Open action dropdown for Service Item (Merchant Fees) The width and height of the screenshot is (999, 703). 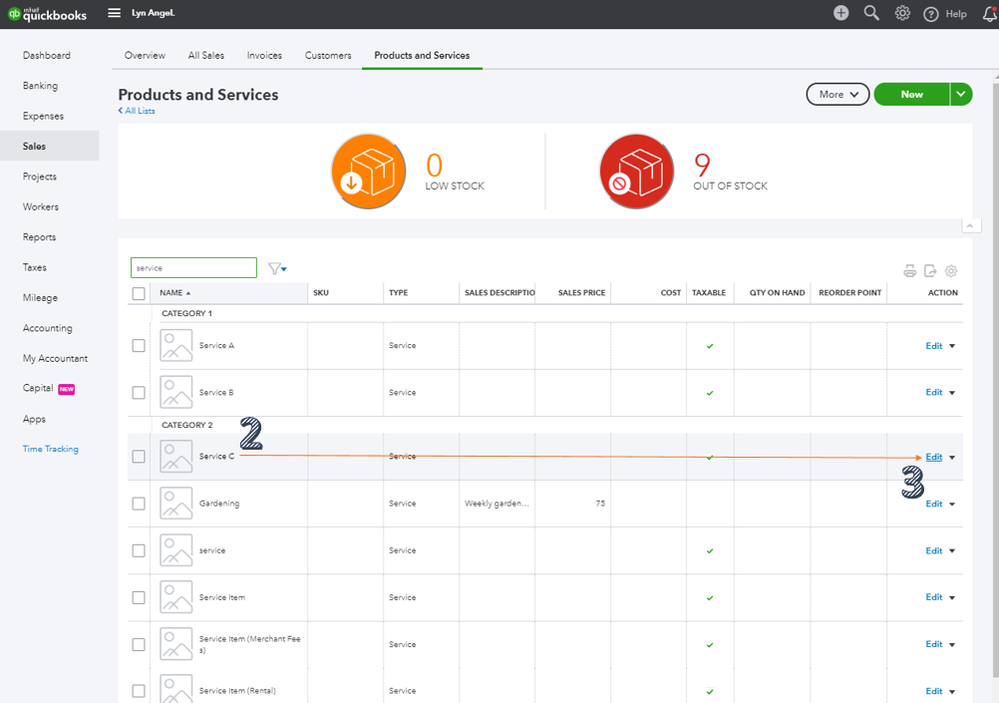[952, 645]
